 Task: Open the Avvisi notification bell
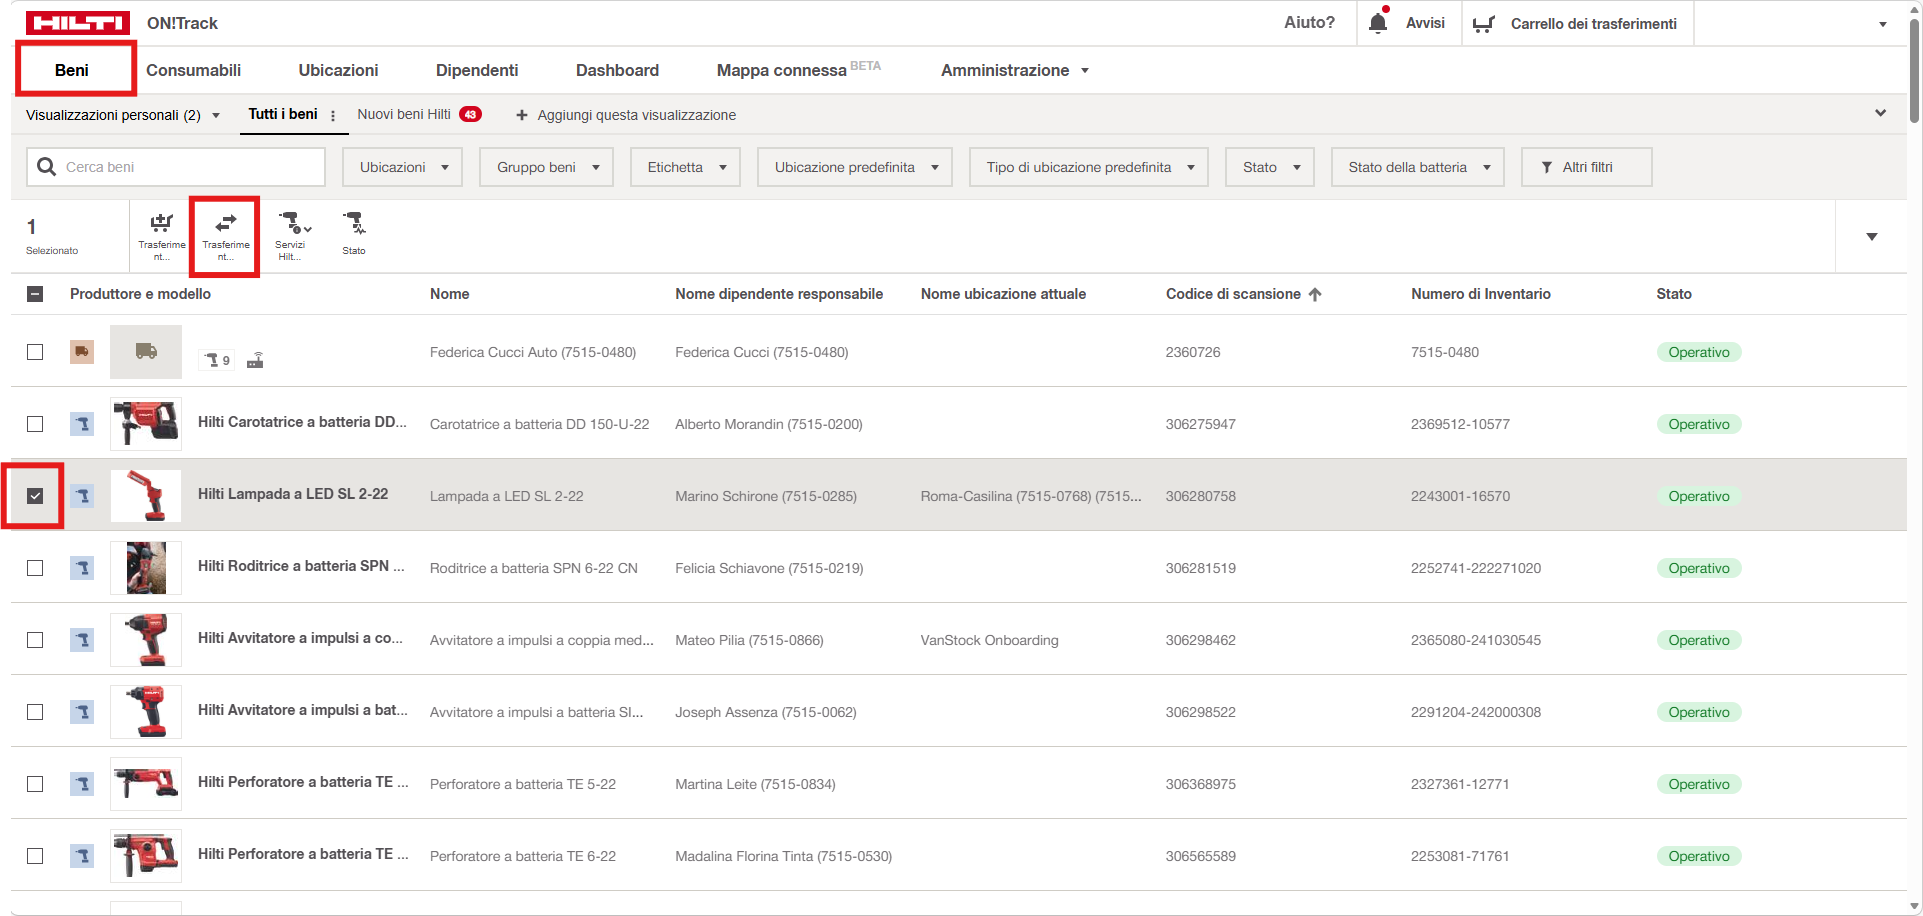click(1378, 23)
